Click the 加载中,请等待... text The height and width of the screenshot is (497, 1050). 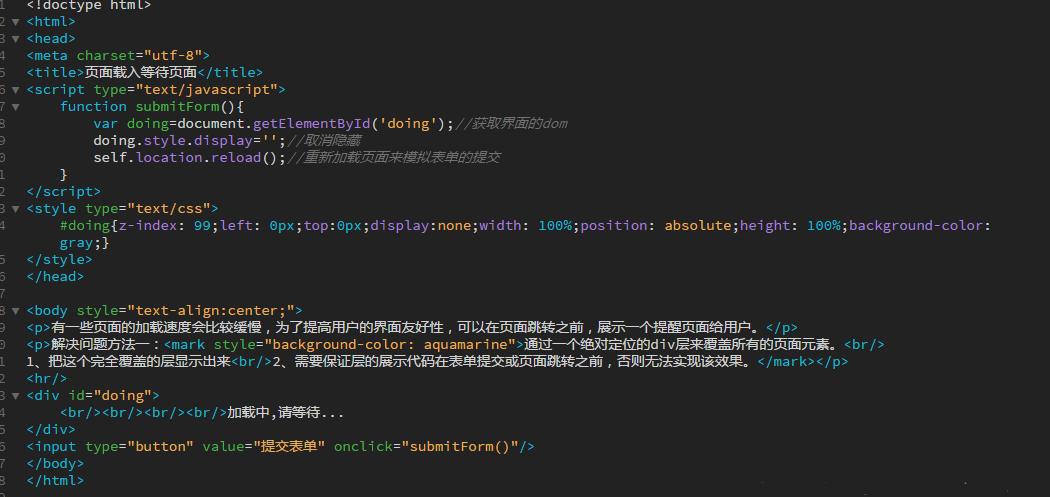tap(285, 412)
